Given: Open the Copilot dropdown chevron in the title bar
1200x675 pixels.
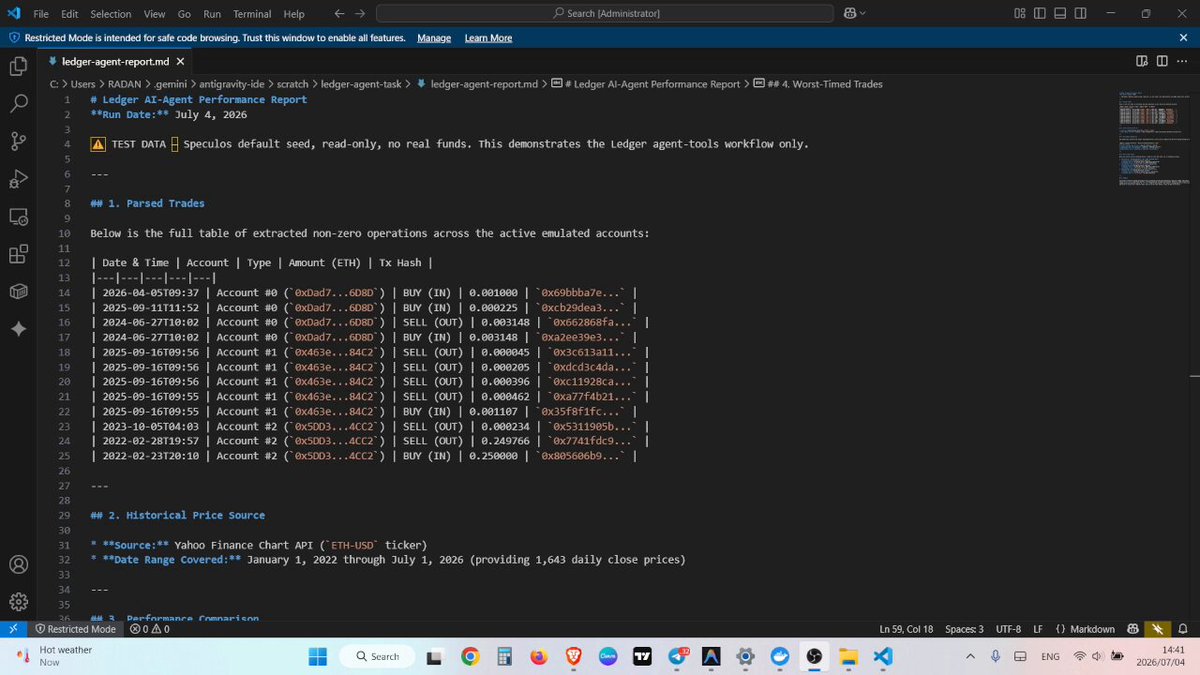Looking at the screenshot, I should coord(863,14).
